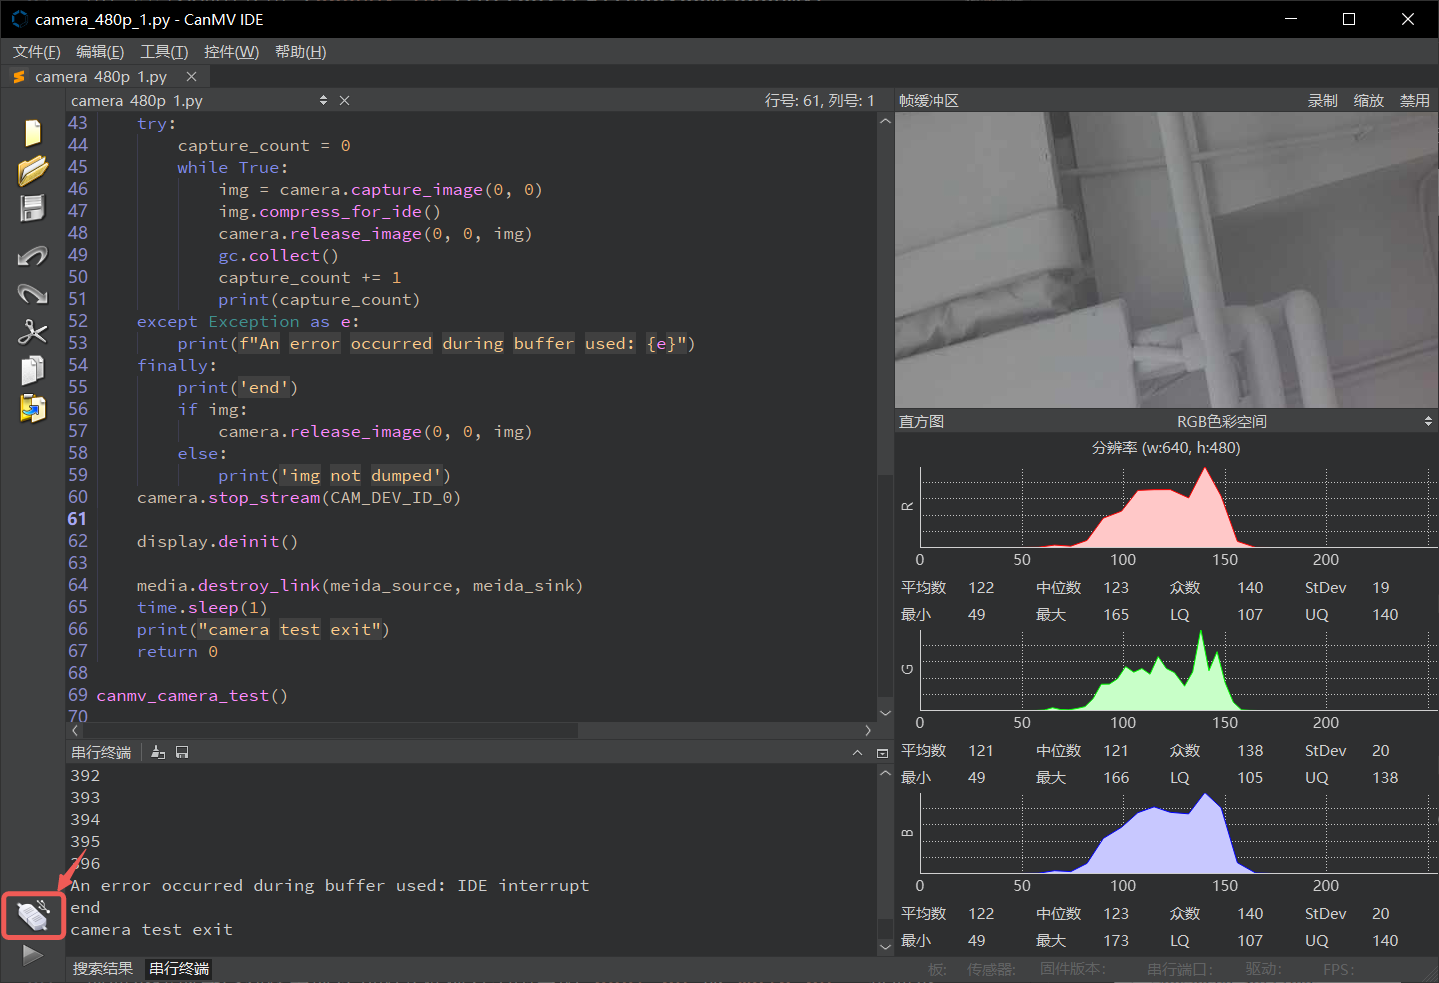This screenshot has width=1439, height=983.
Task: Open the 帮助 menu
Action: pos(299,51)
